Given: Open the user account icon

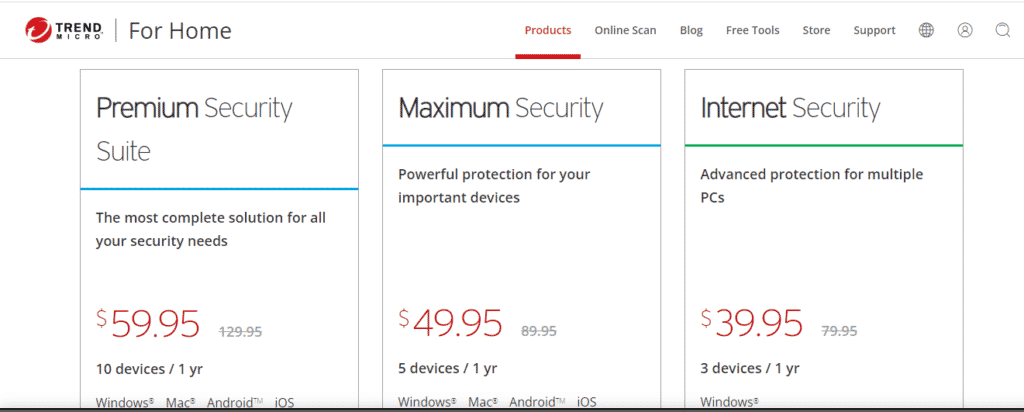Looking at the screenshot, I should [x=965, y=30].
